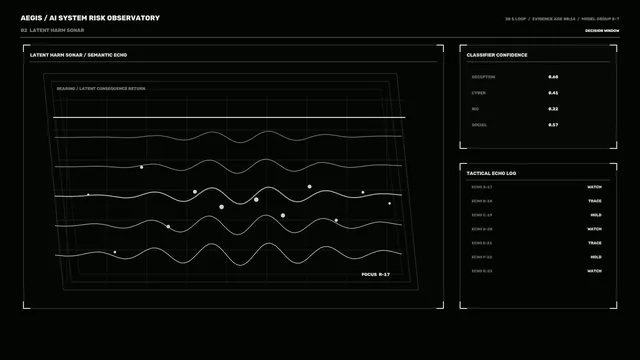Viewport: 640px width, 360px height.
Task: Select the Cyber classifier row label
Action: click(x=478, y=93)
